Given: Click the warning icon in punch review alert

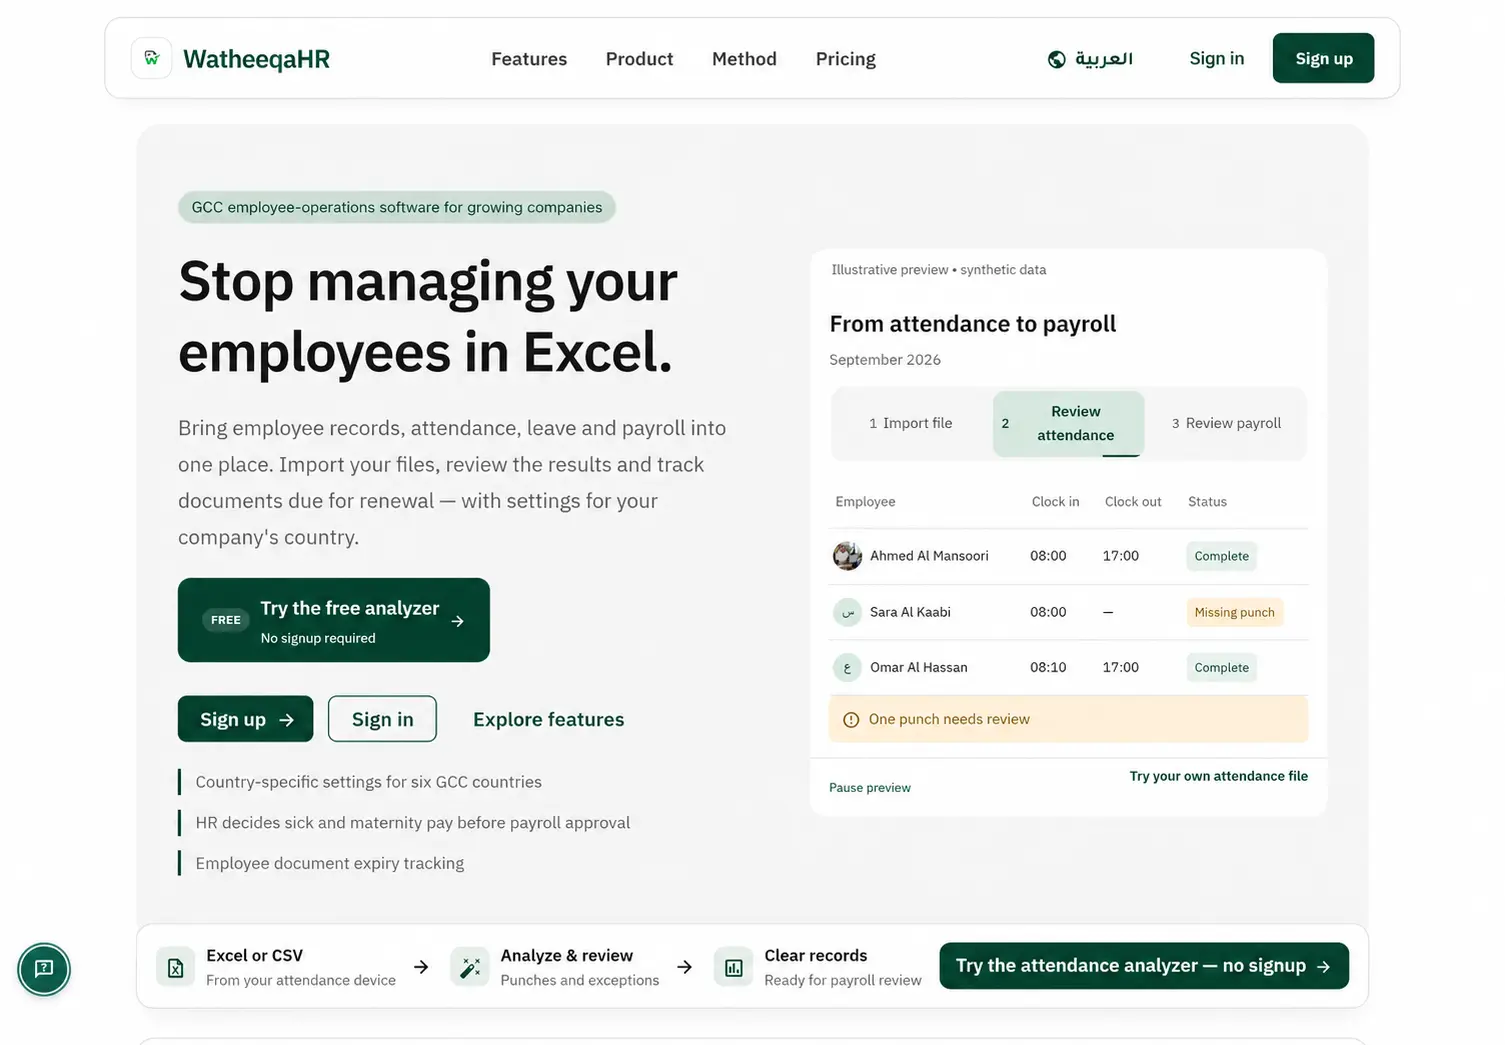Looking at the screenshot, I should [x=851, y=720].
